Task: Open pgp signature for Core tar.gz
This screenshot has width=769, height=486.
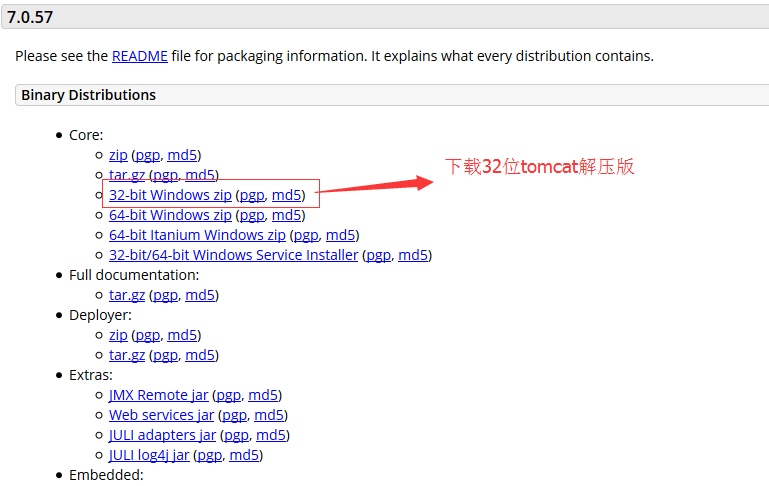Action: (x=165, y=175)
